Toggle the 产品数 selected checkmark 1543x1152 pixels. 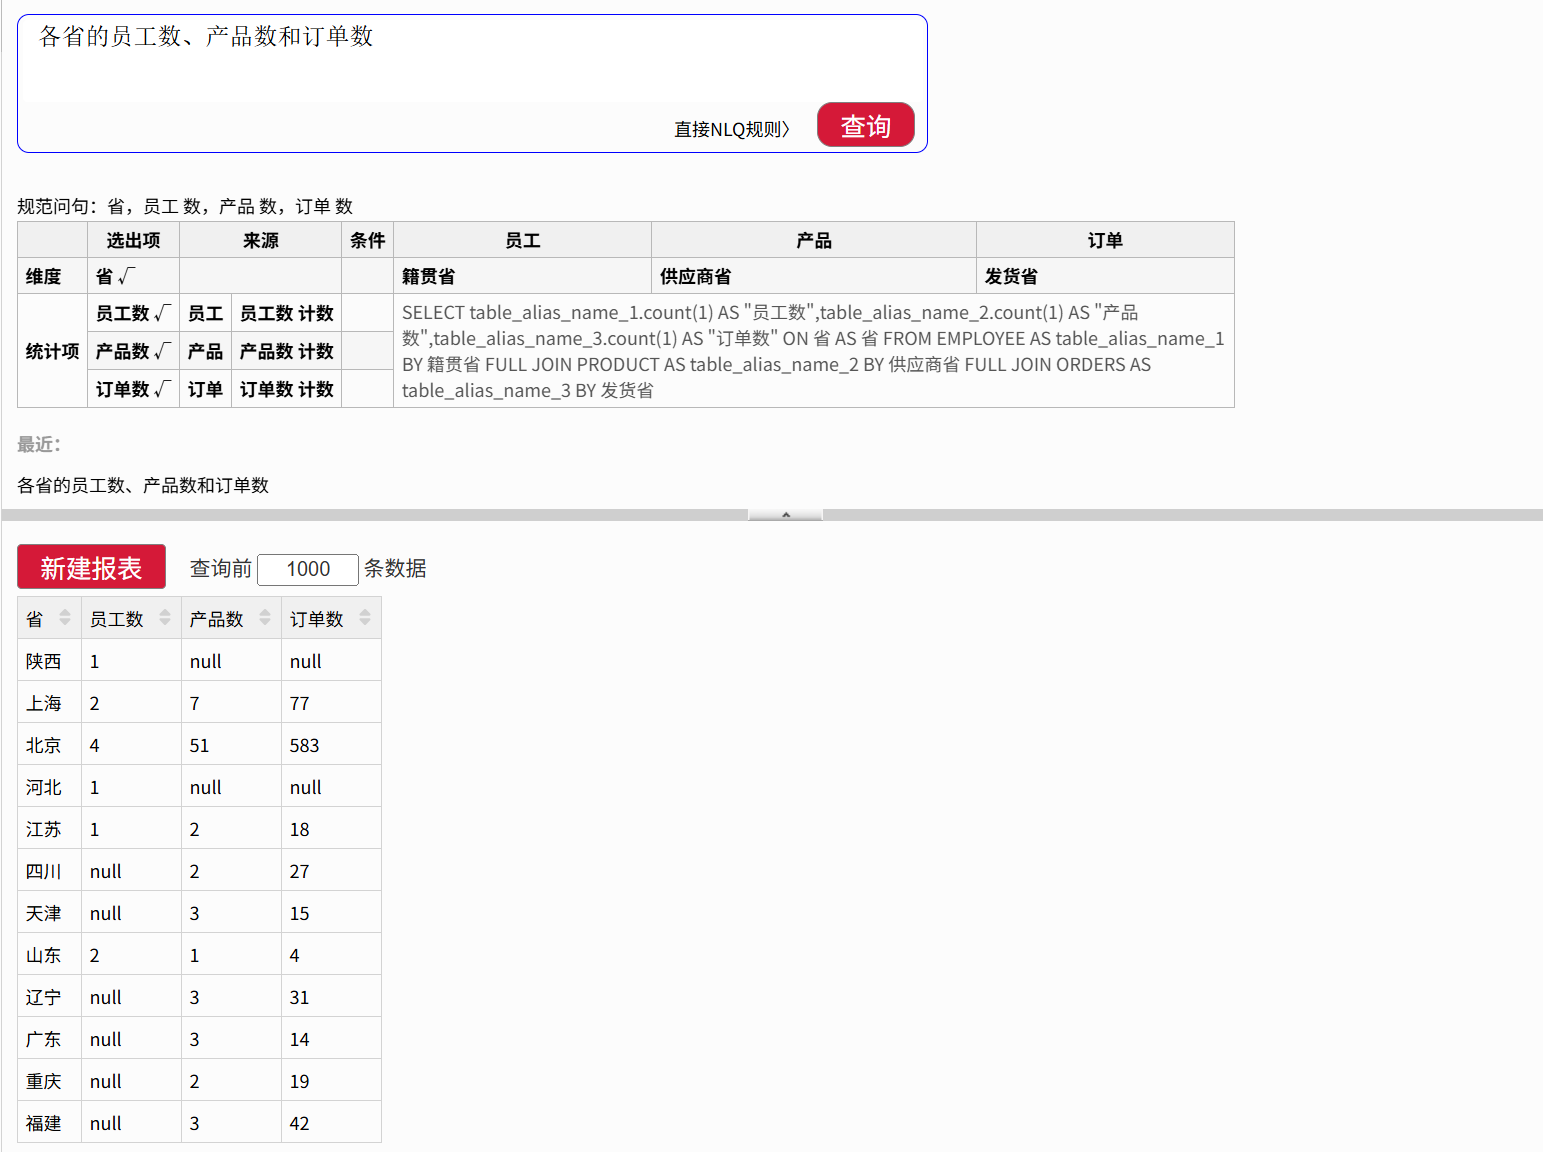click(163, 351)
